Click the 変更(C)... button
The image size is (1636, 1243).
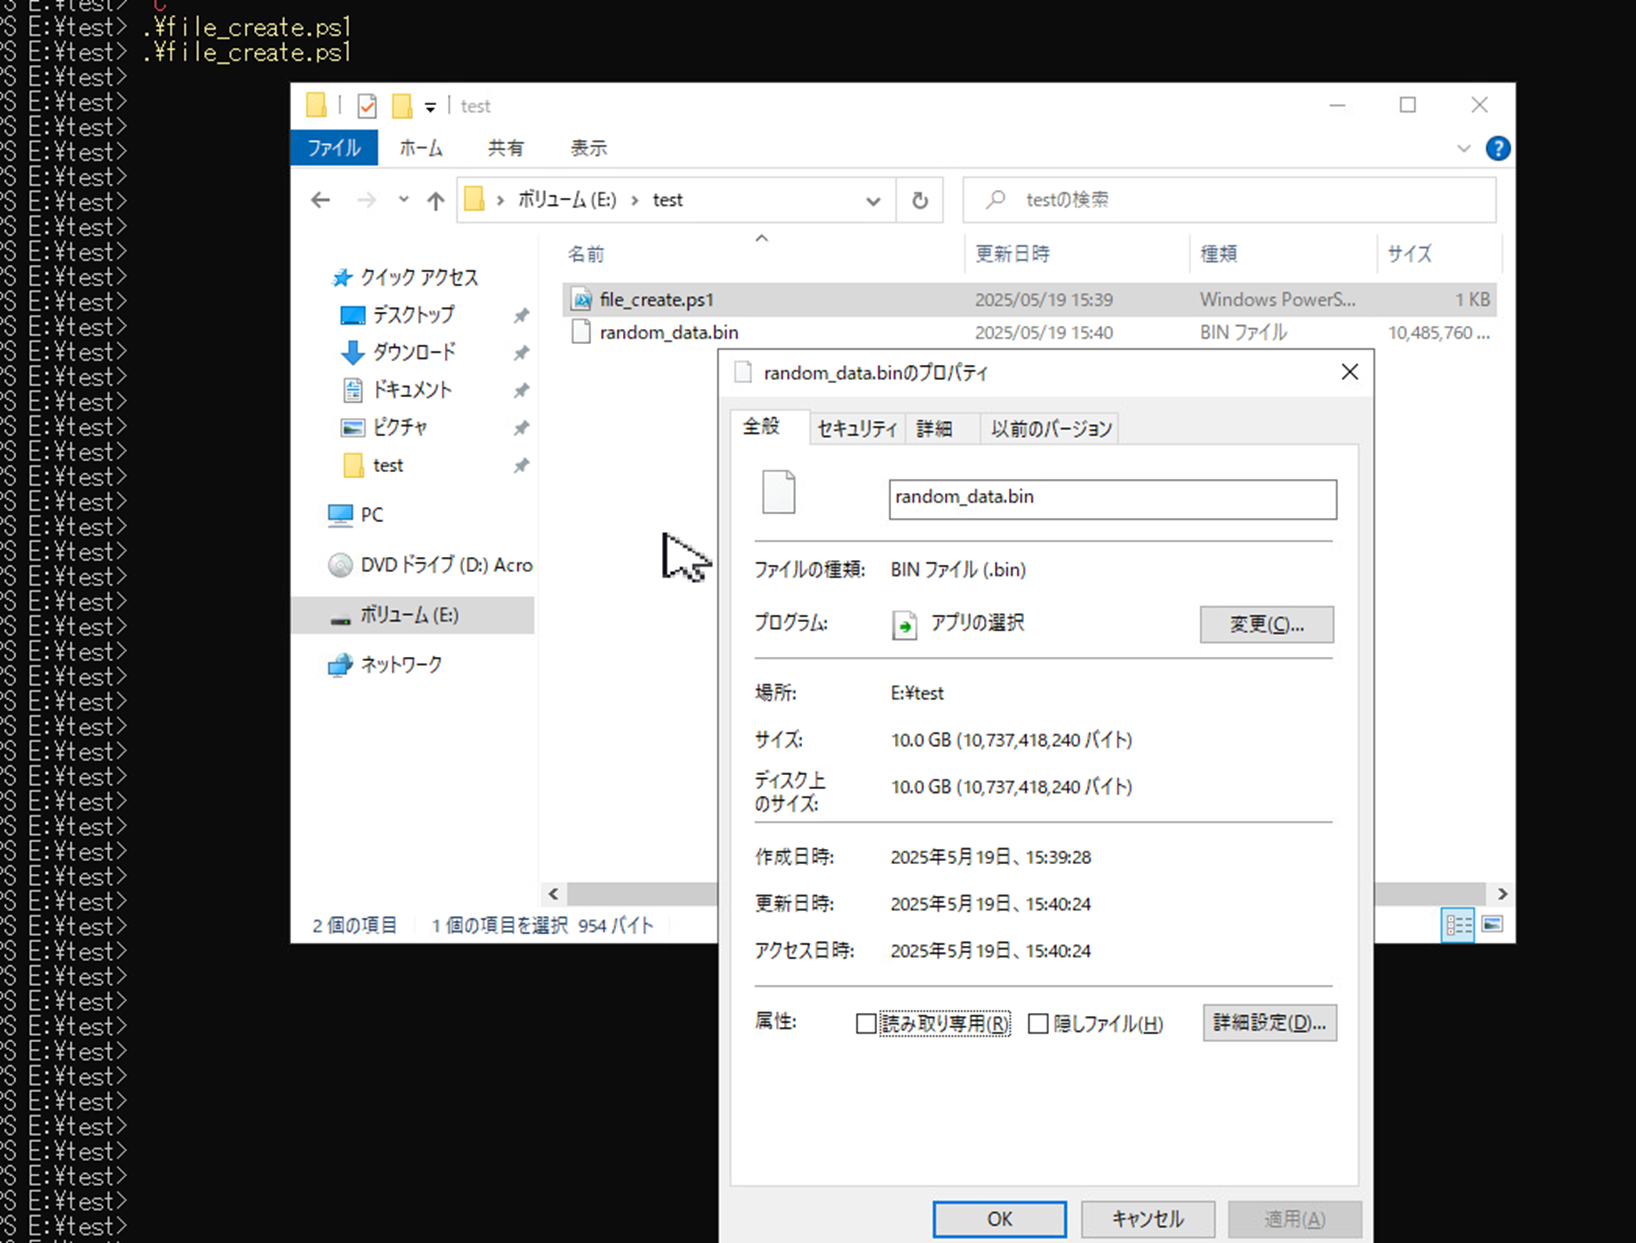(1266, 624)
